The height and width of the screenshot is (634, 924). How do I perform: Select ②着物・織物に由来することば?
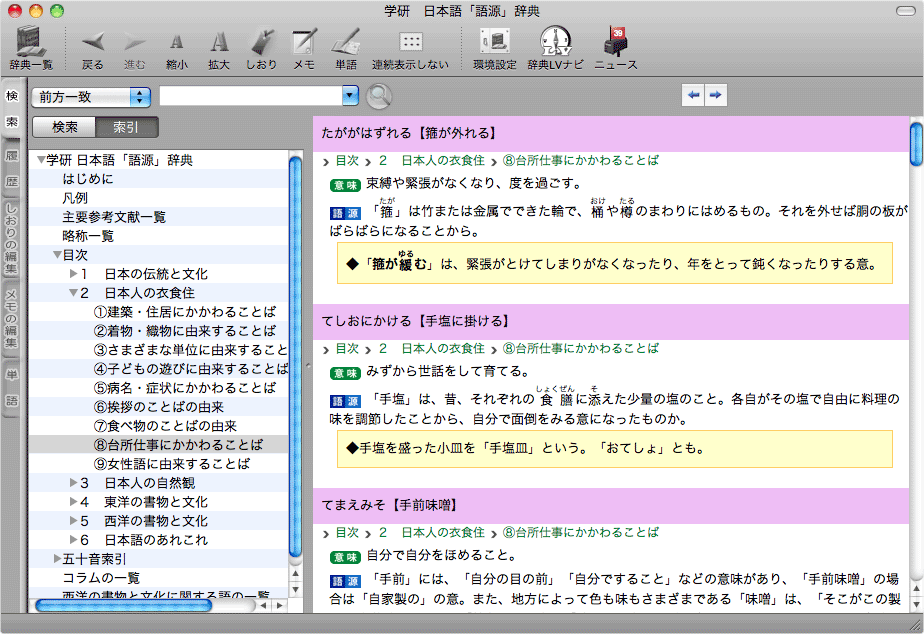(x=184, y=331)
